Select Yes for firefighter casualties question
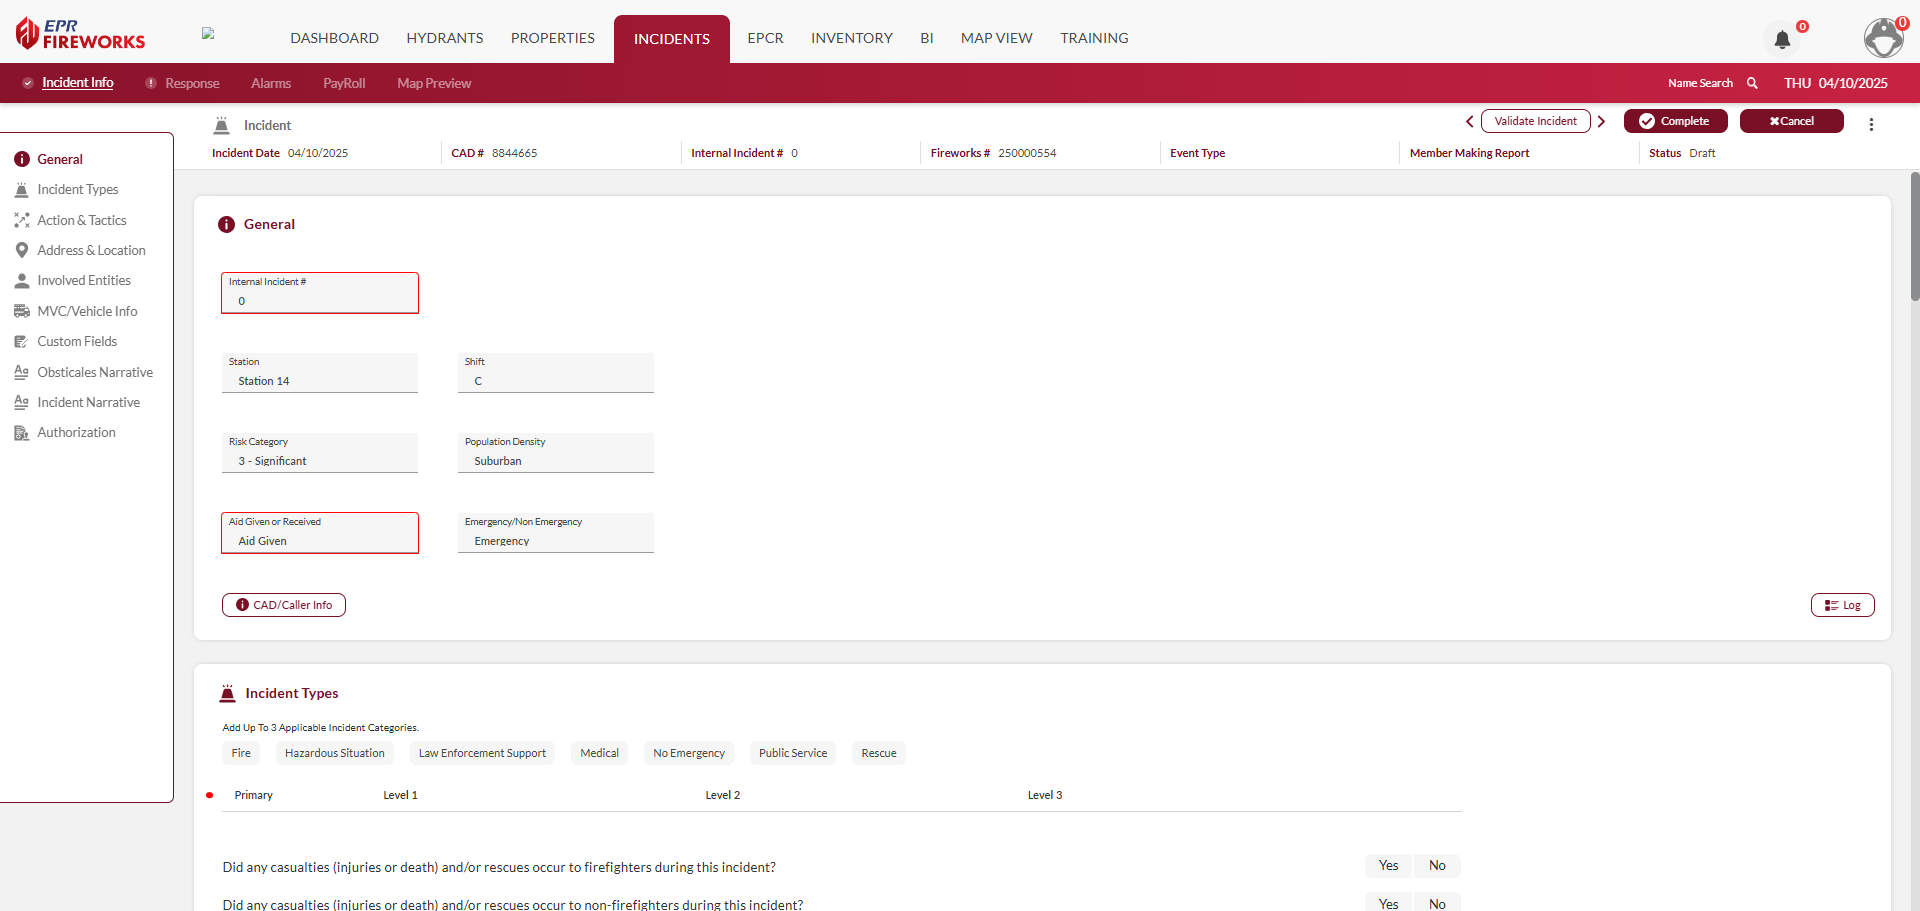The height and width of the screenshot is (911, 1920). 1388,866
